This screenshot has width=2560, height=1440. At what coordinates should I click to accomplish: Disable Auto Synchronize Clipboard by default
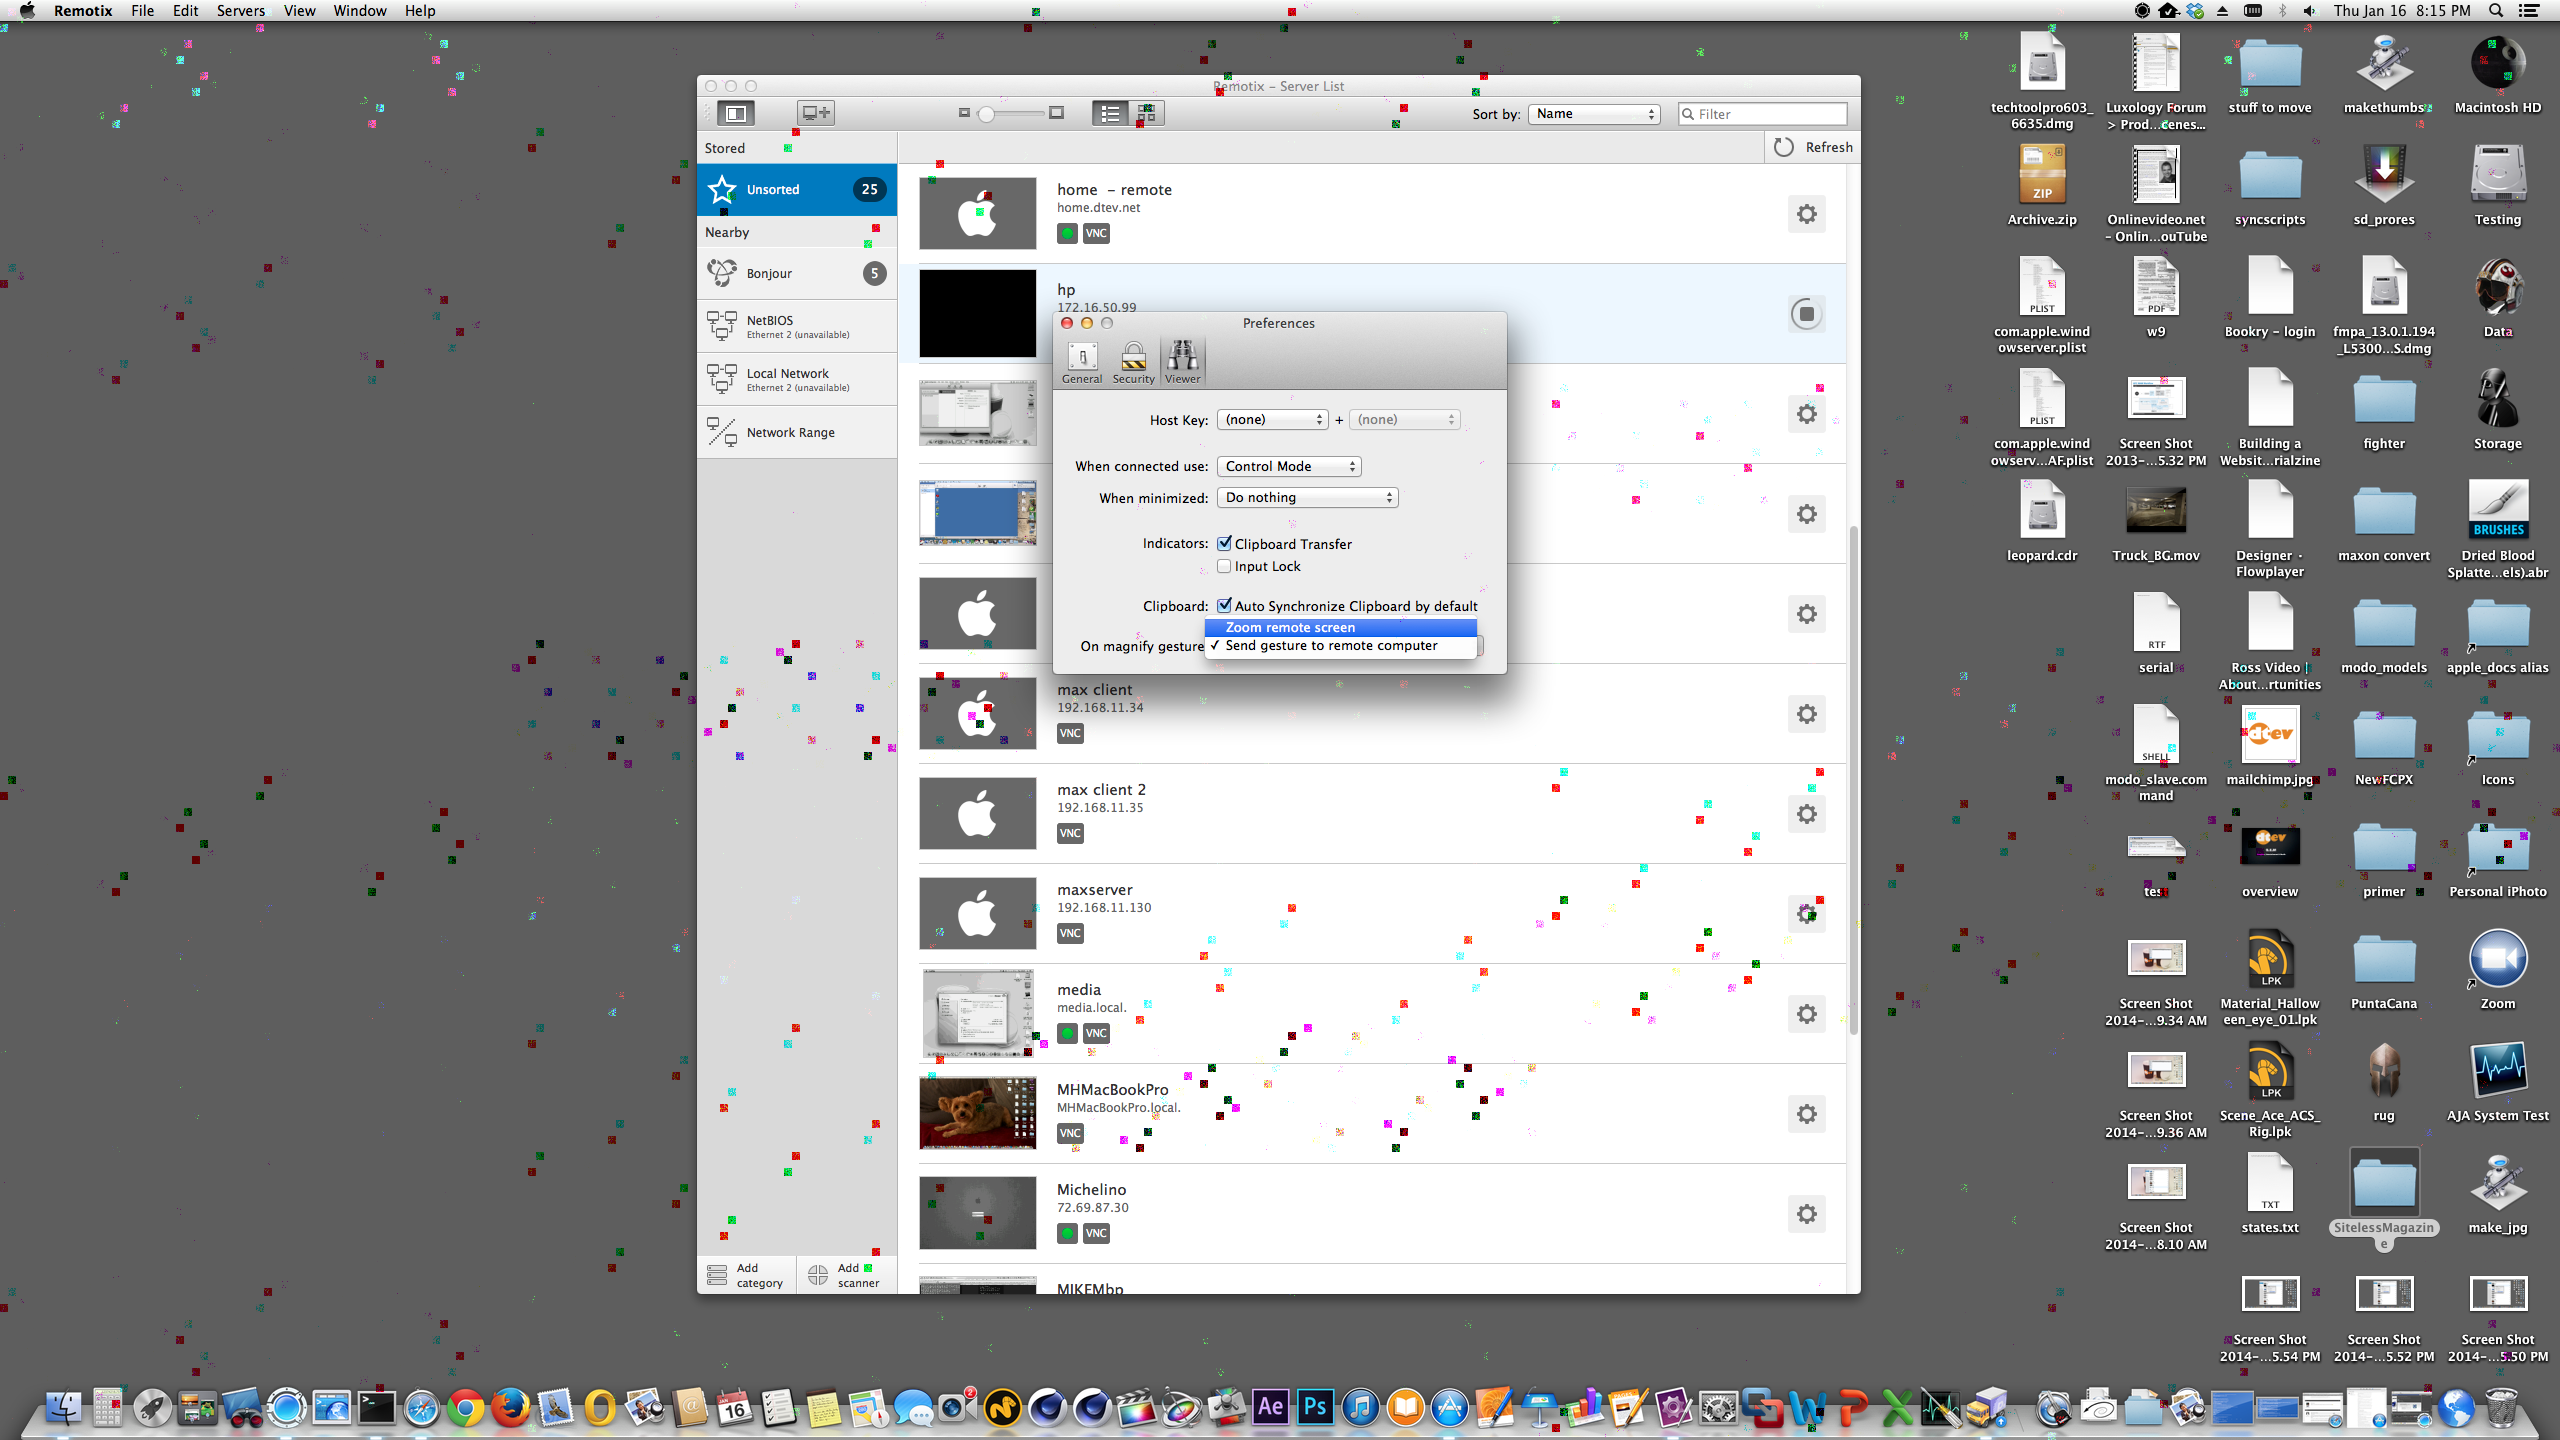[1224, 605]
